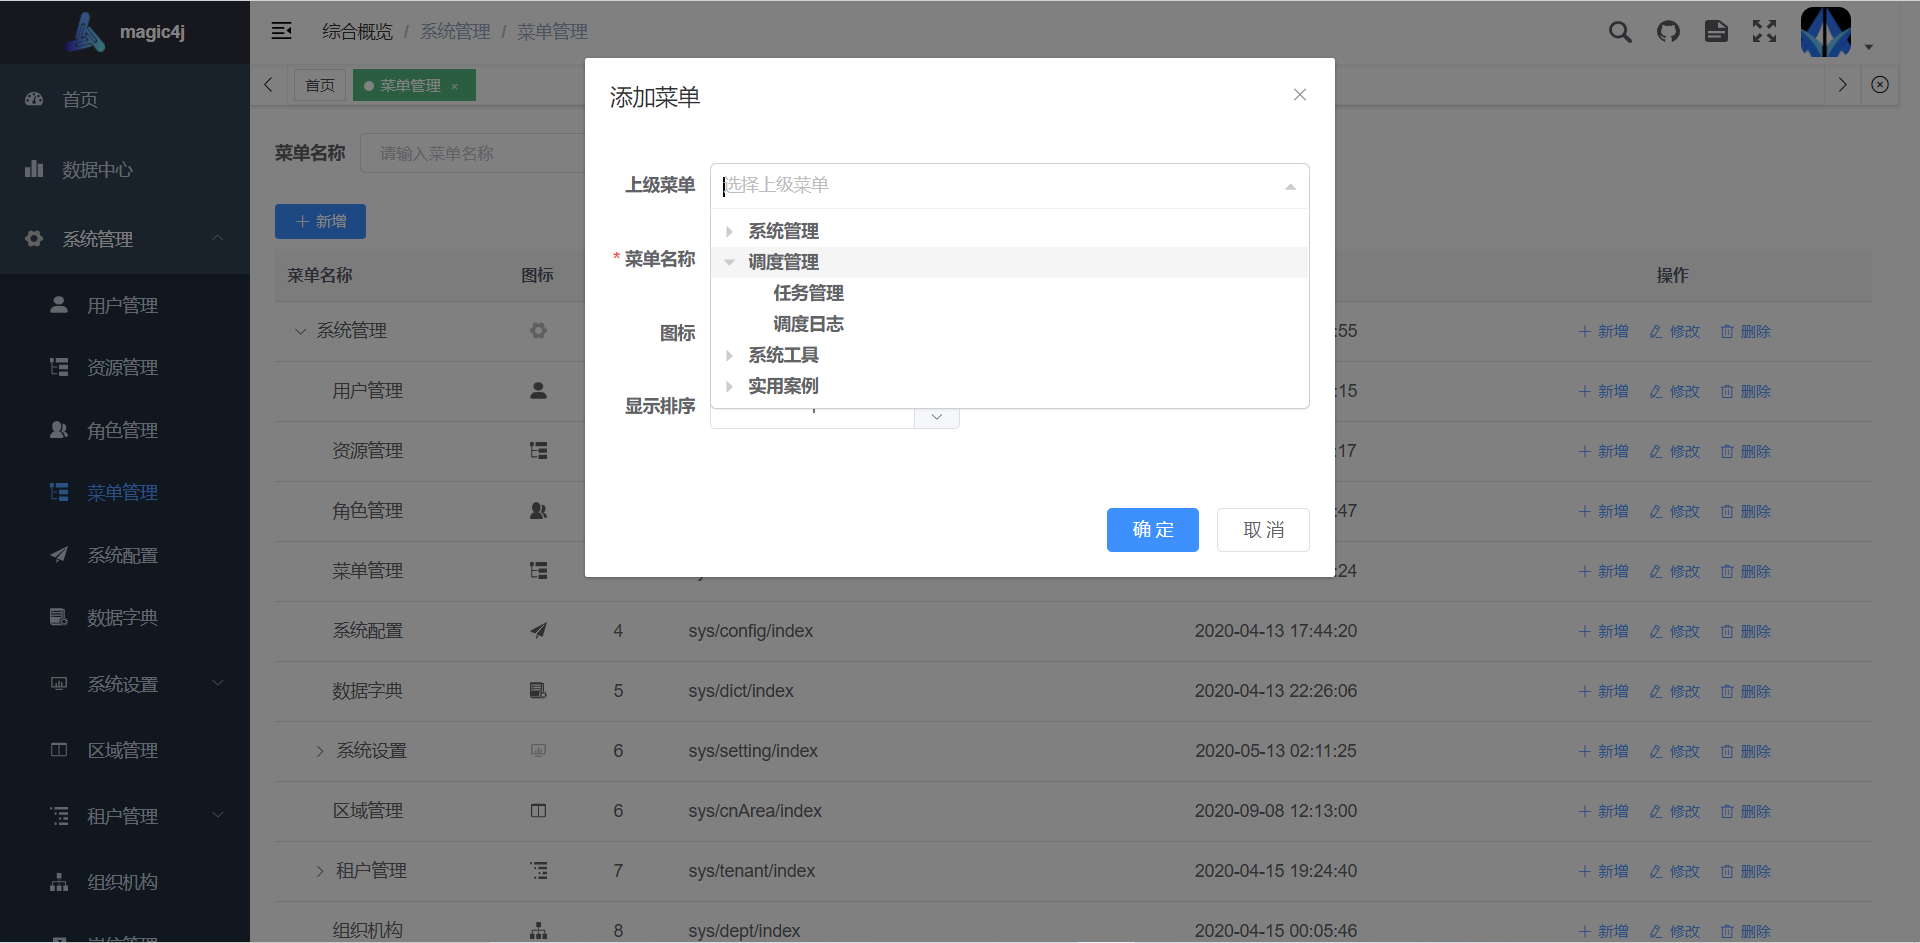Toggle fullscreen icon in header

1764,32
